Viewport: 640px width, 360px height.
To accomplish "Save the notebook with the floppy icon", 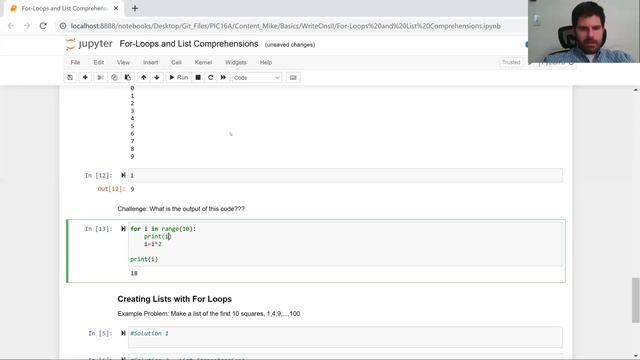I will 70,78.
